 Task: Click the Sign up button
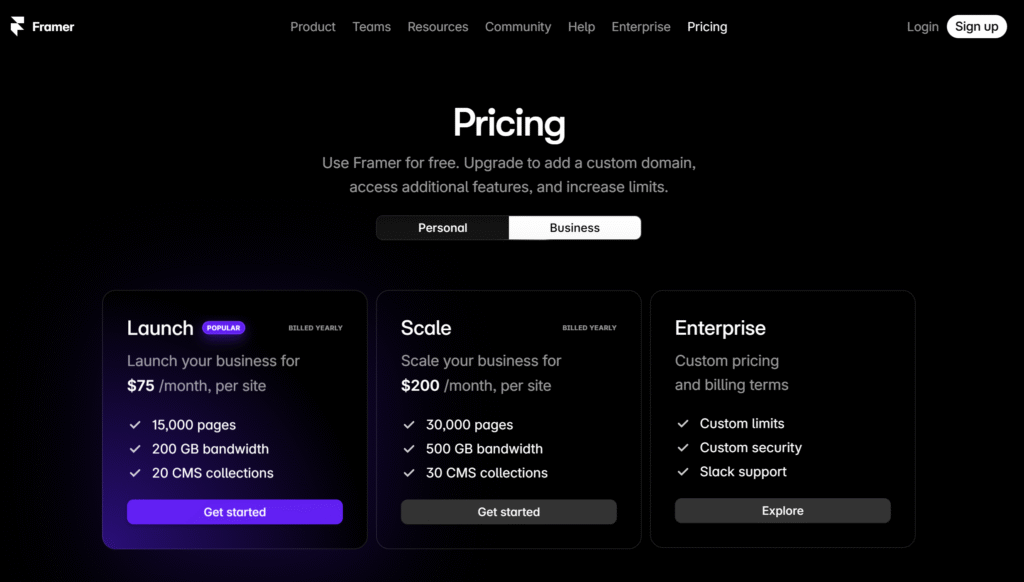pos(976,27)
